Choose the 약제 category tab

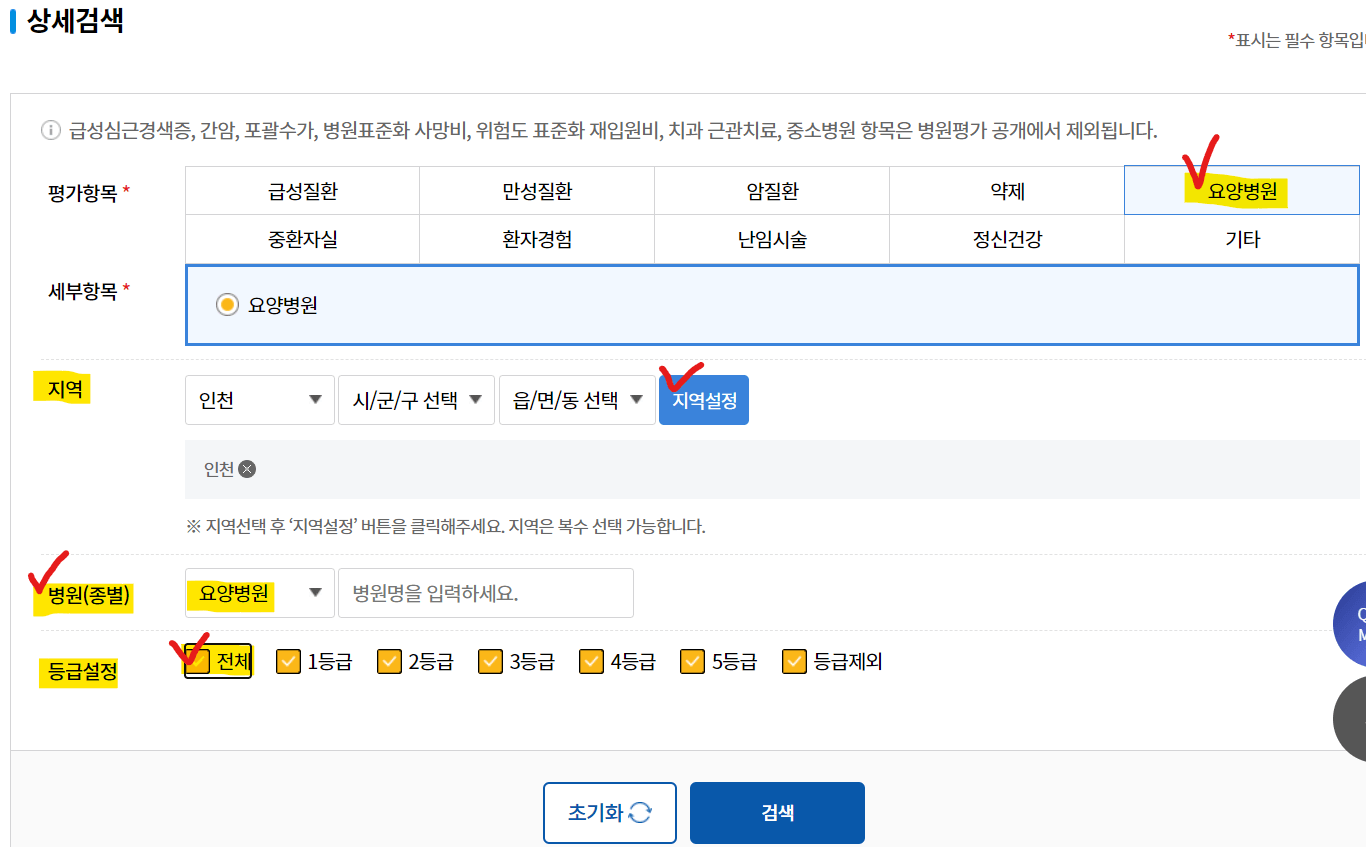click(1007, 191)
